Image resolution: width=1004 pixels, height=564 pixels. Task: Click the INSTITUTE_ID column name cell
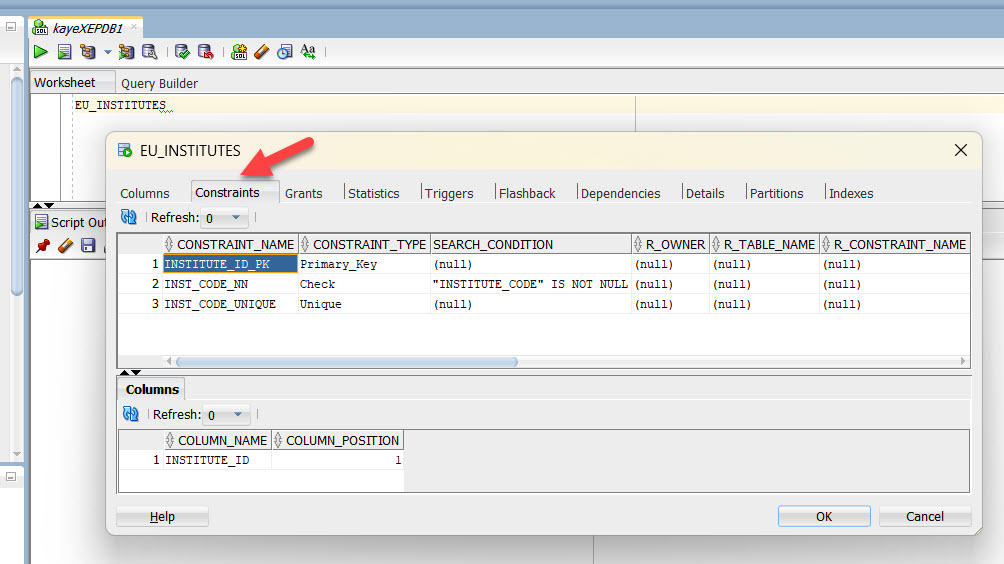point(218,460)
